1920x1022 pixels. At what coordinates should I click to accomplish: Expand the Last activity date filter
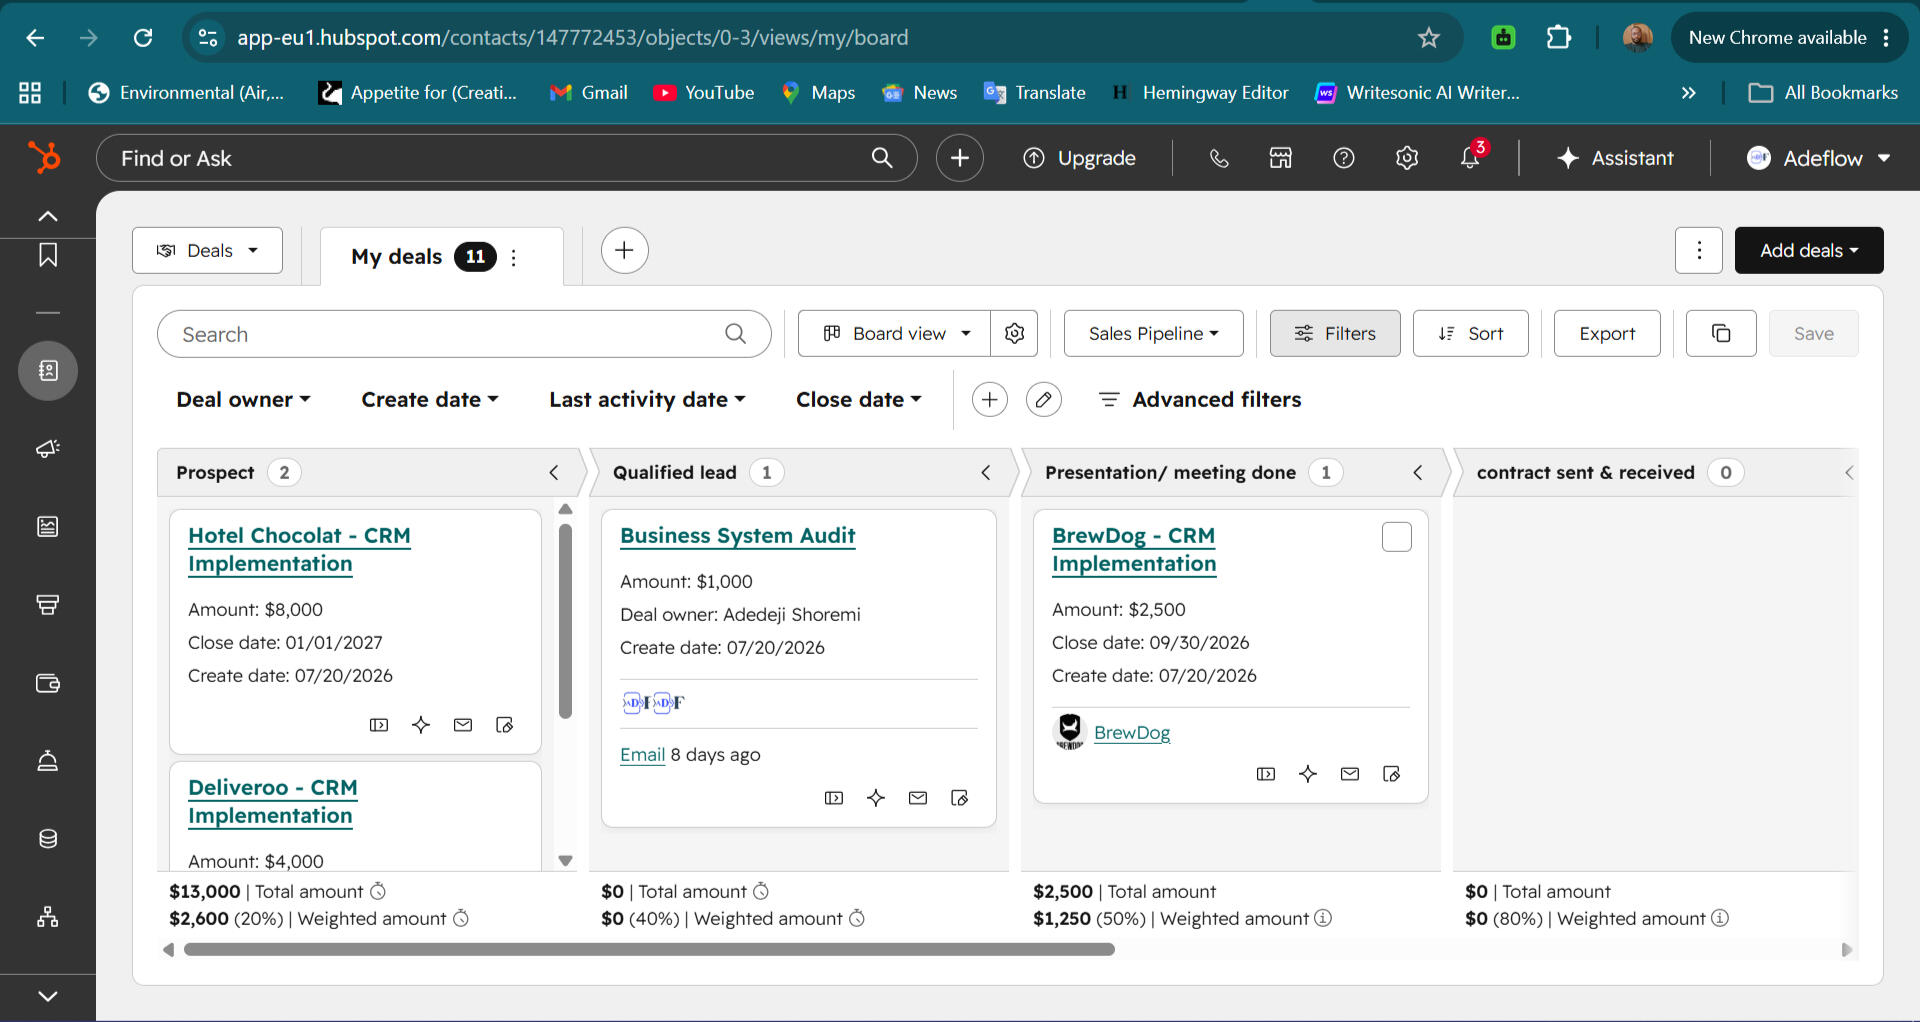pos(647,399)
